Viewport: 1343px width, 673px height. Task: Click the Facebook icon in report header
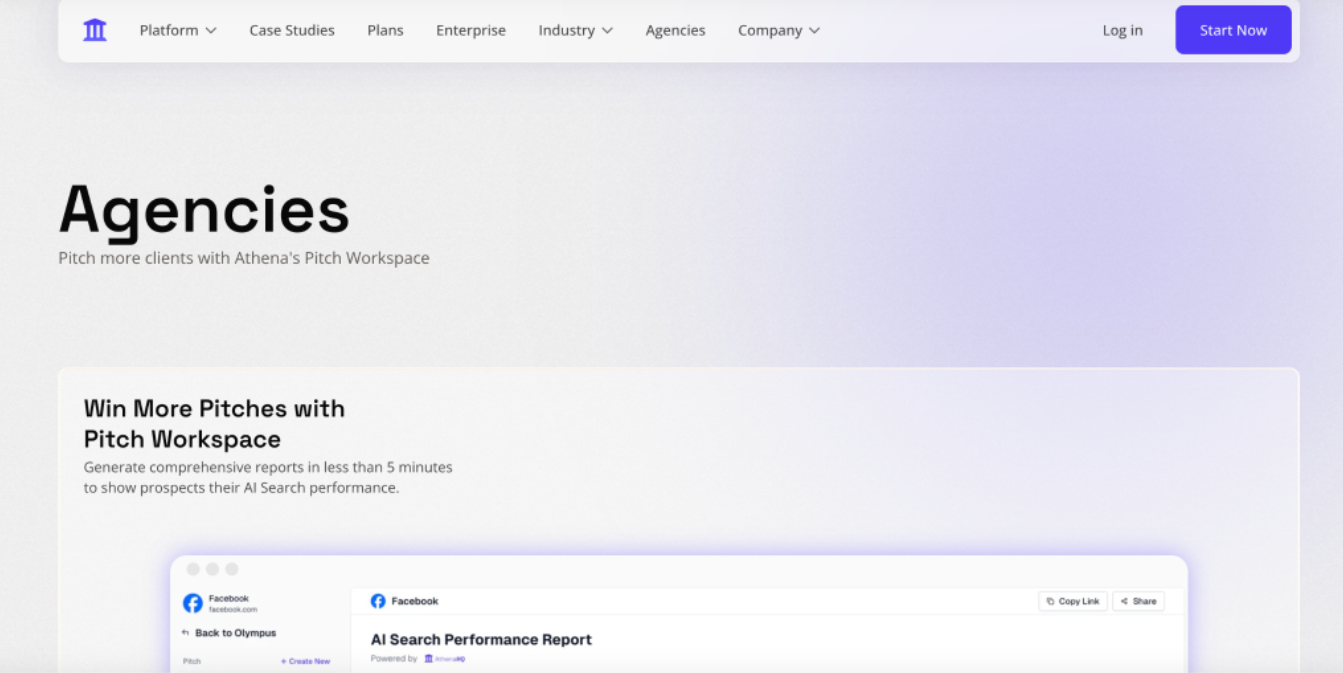378,601
